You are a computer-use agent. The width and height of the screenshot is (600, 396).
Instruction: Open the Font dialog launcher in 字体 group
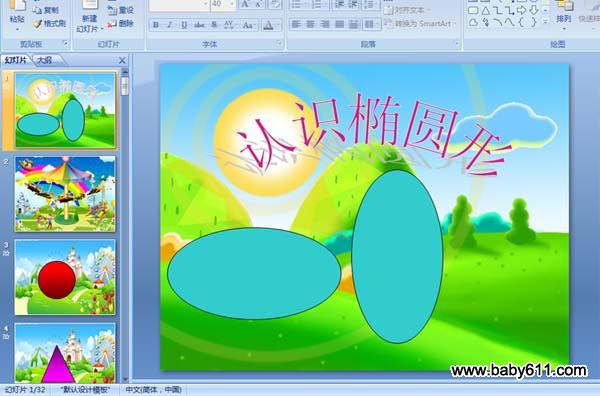(x=279, y=44)
